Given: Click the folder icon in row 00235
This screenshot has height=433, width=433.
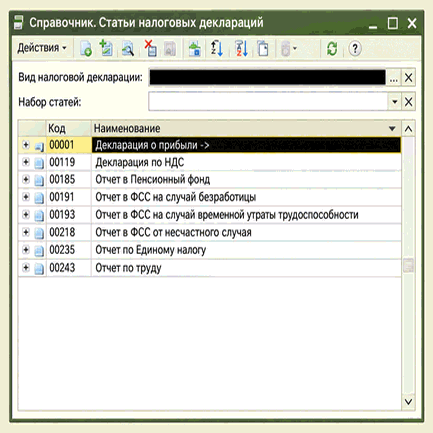Looking at the screenshot, I should click(39, 251).
